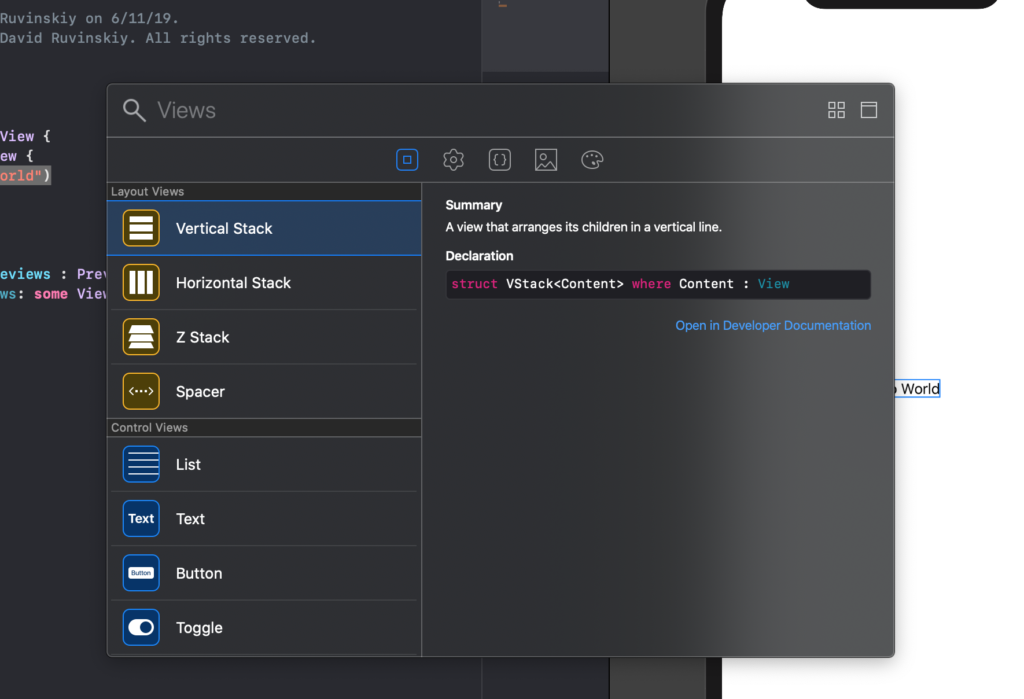
Task: Expand the Layout Views section header
Action: [x=148, y=191]
